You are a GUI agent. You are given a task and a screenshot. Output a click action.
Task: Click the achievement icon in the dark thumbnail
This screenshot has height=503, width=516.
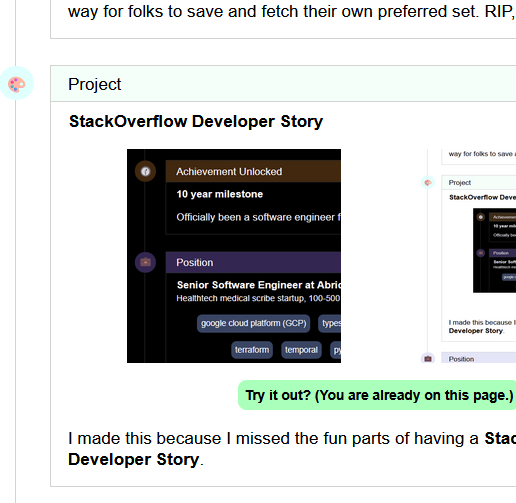(145, 171)
